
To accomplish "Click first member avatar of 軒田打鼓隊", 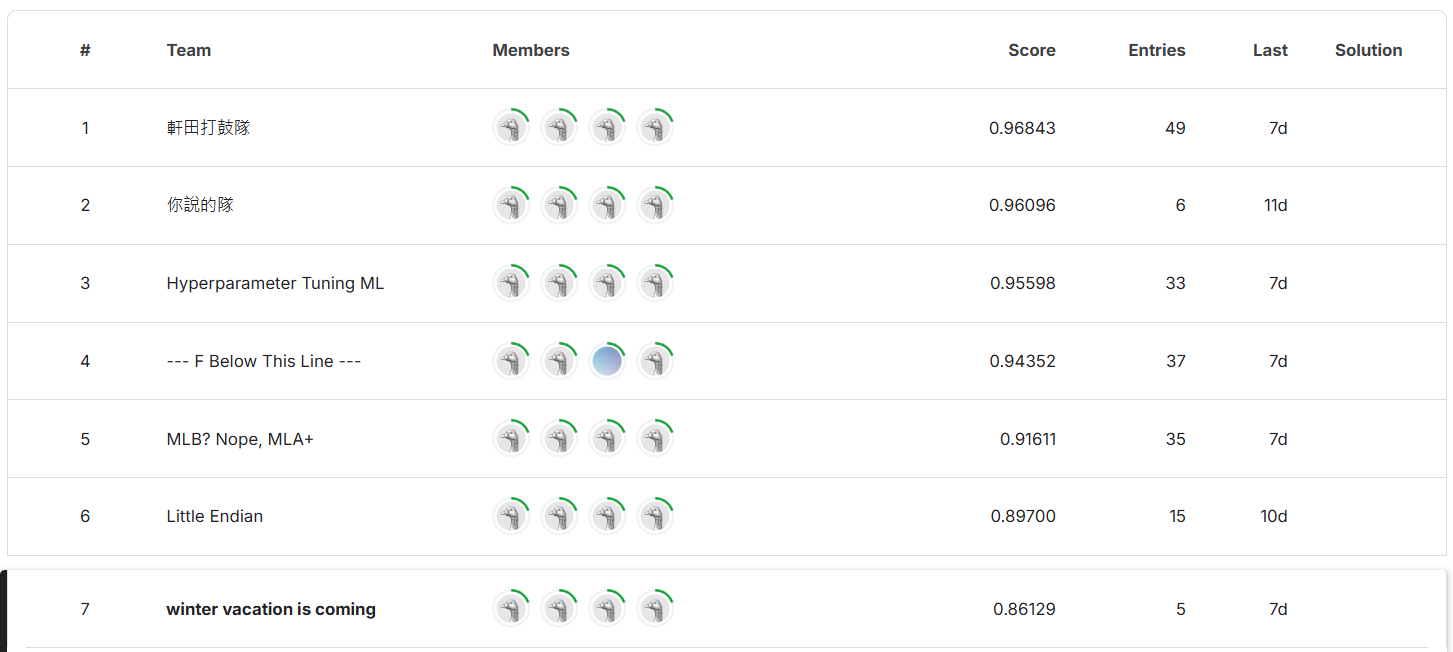I will click(x=511, y=128).
